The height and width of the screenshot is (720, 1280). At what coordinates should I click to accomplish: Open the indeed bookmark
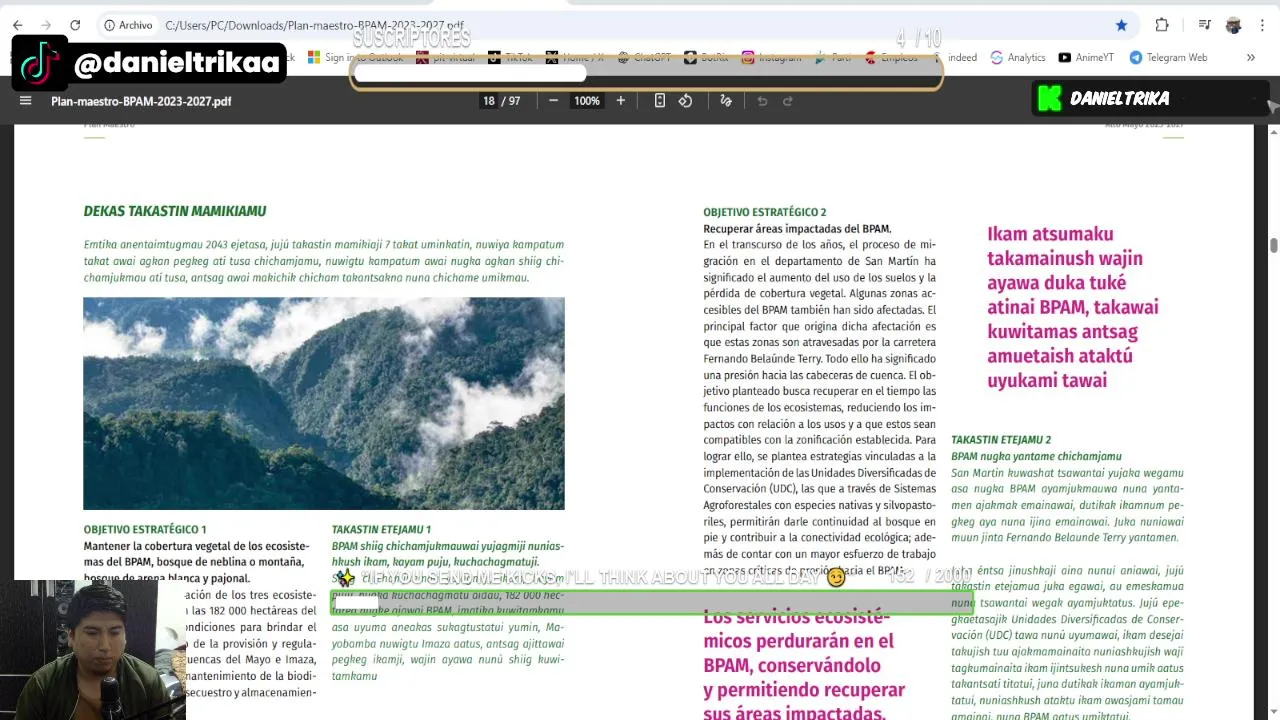pyautogui.click(x=954, y=57)
